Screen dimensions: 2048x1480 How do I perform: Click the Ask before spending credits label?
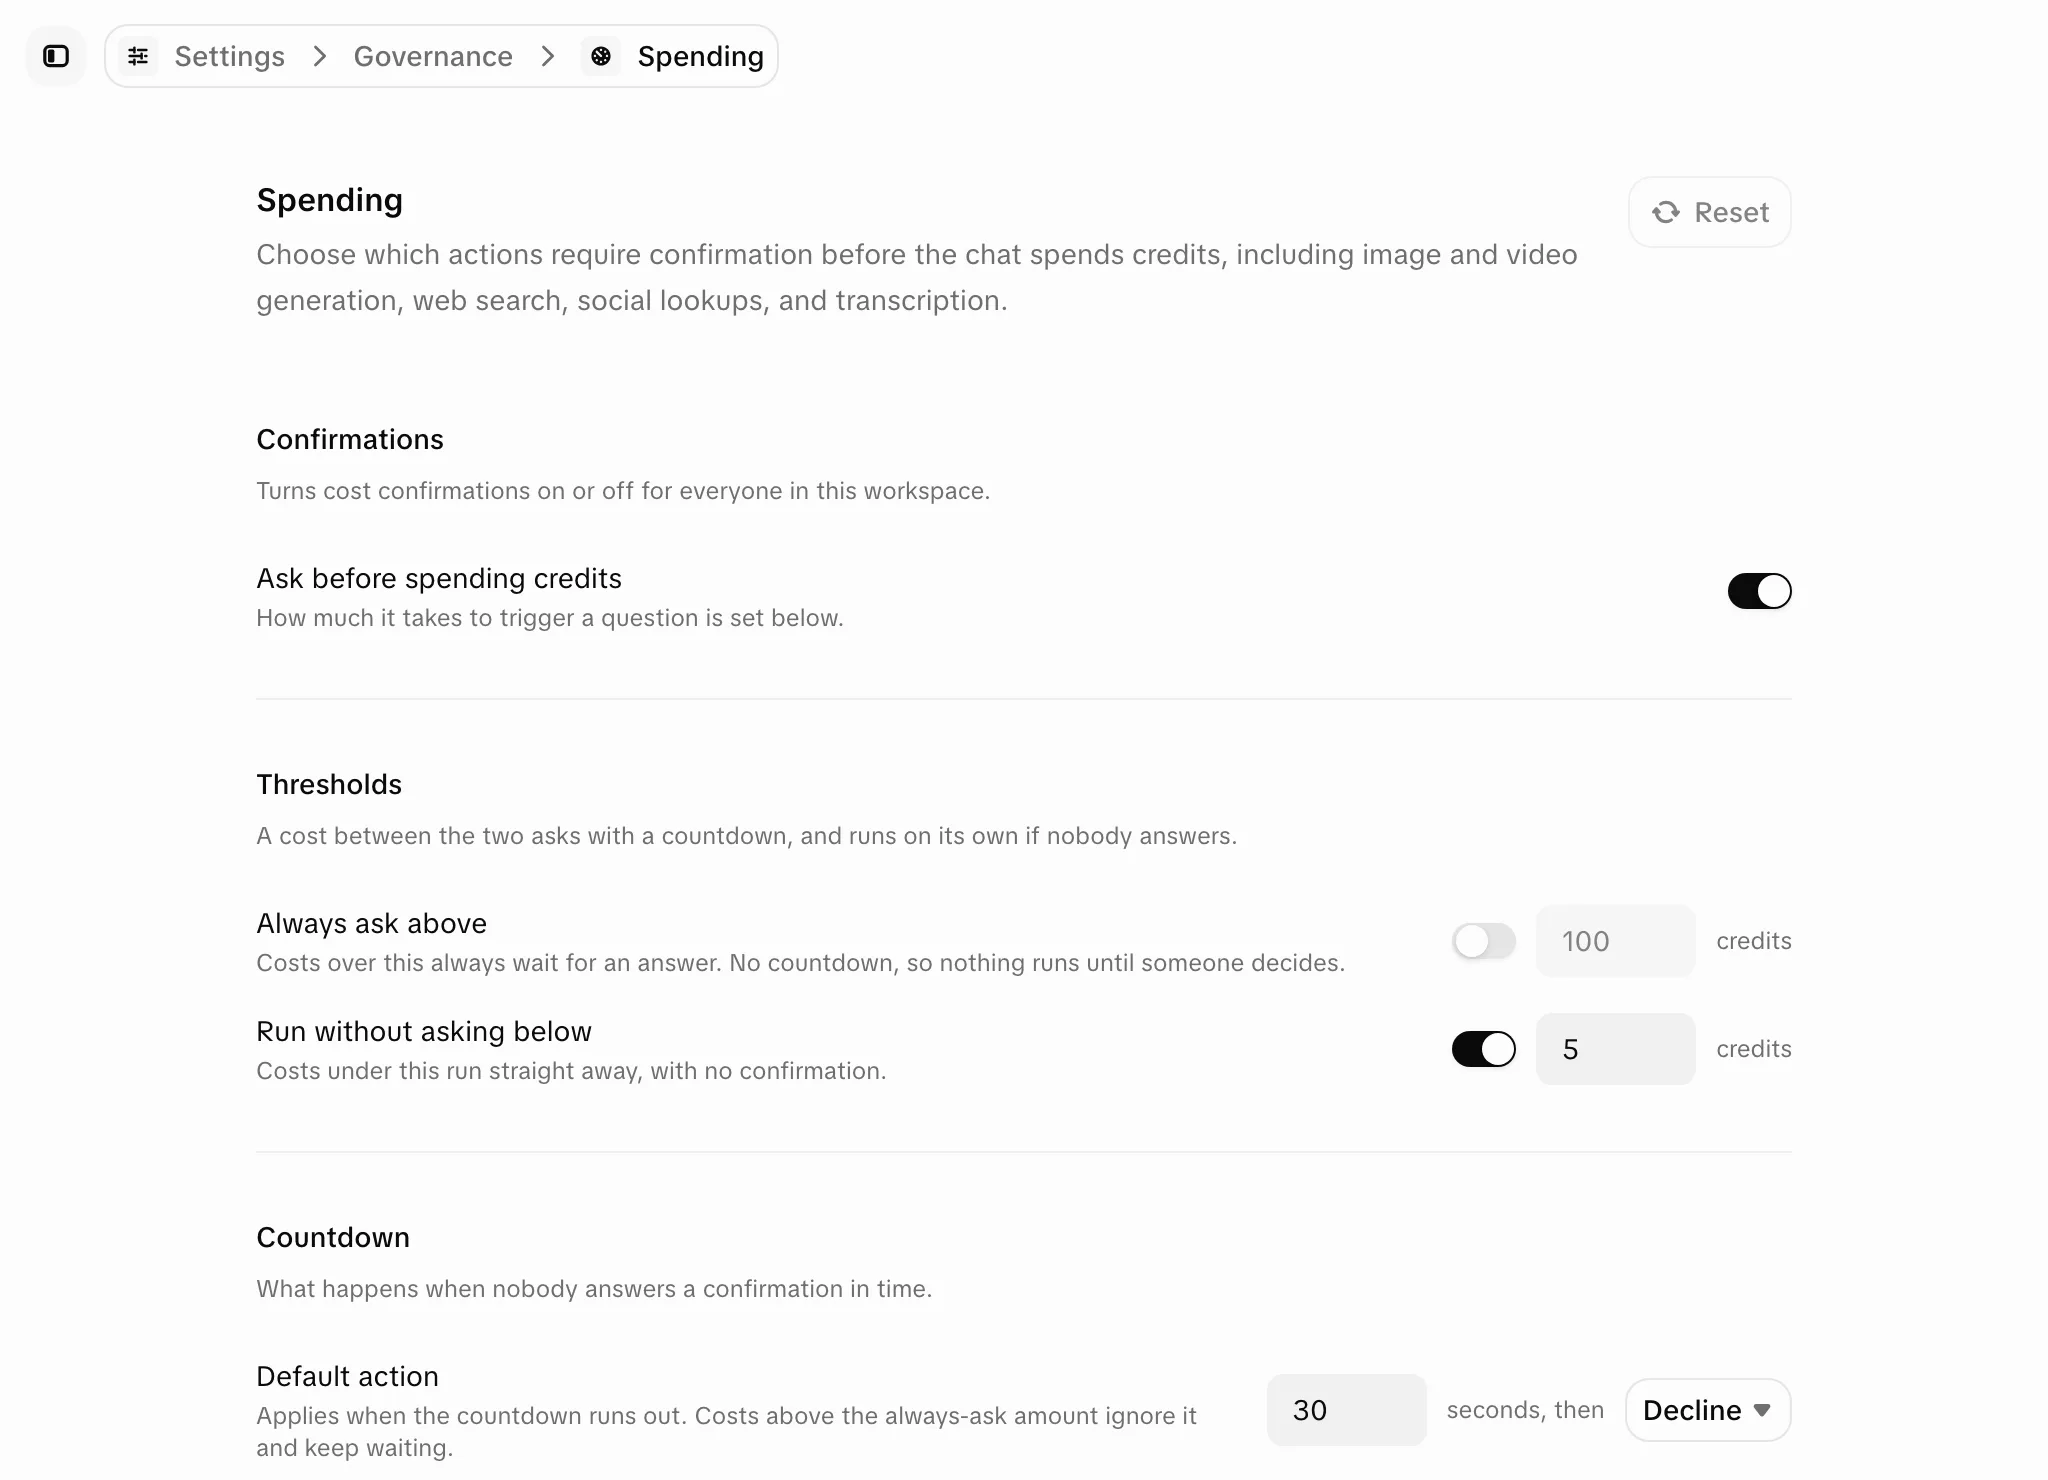(x=439, y=579)
